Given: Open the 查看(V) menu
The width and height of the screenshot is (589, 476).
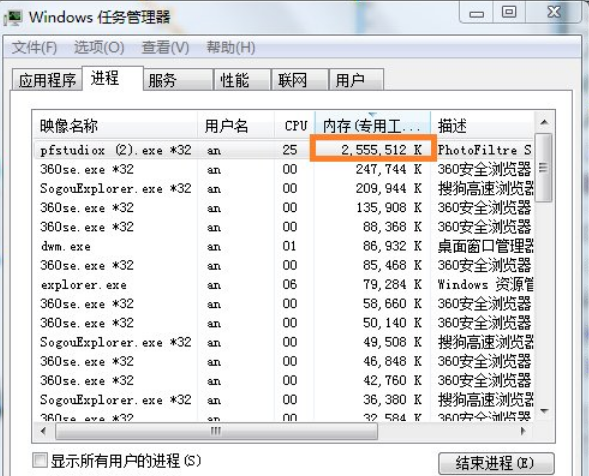Looking at the screenshot, I should click(165, 48).
